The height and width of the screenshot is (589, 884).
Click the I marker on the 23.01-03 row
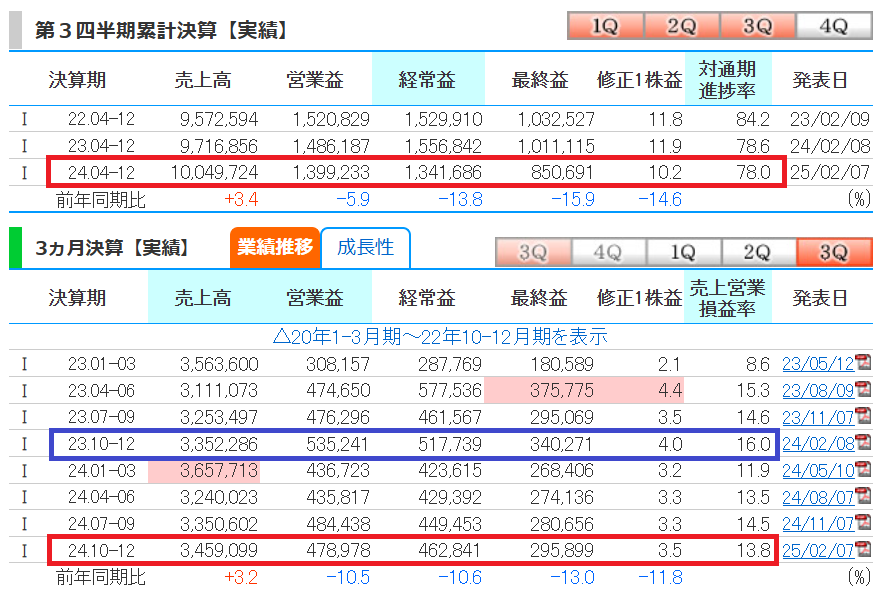click(24, 364)
